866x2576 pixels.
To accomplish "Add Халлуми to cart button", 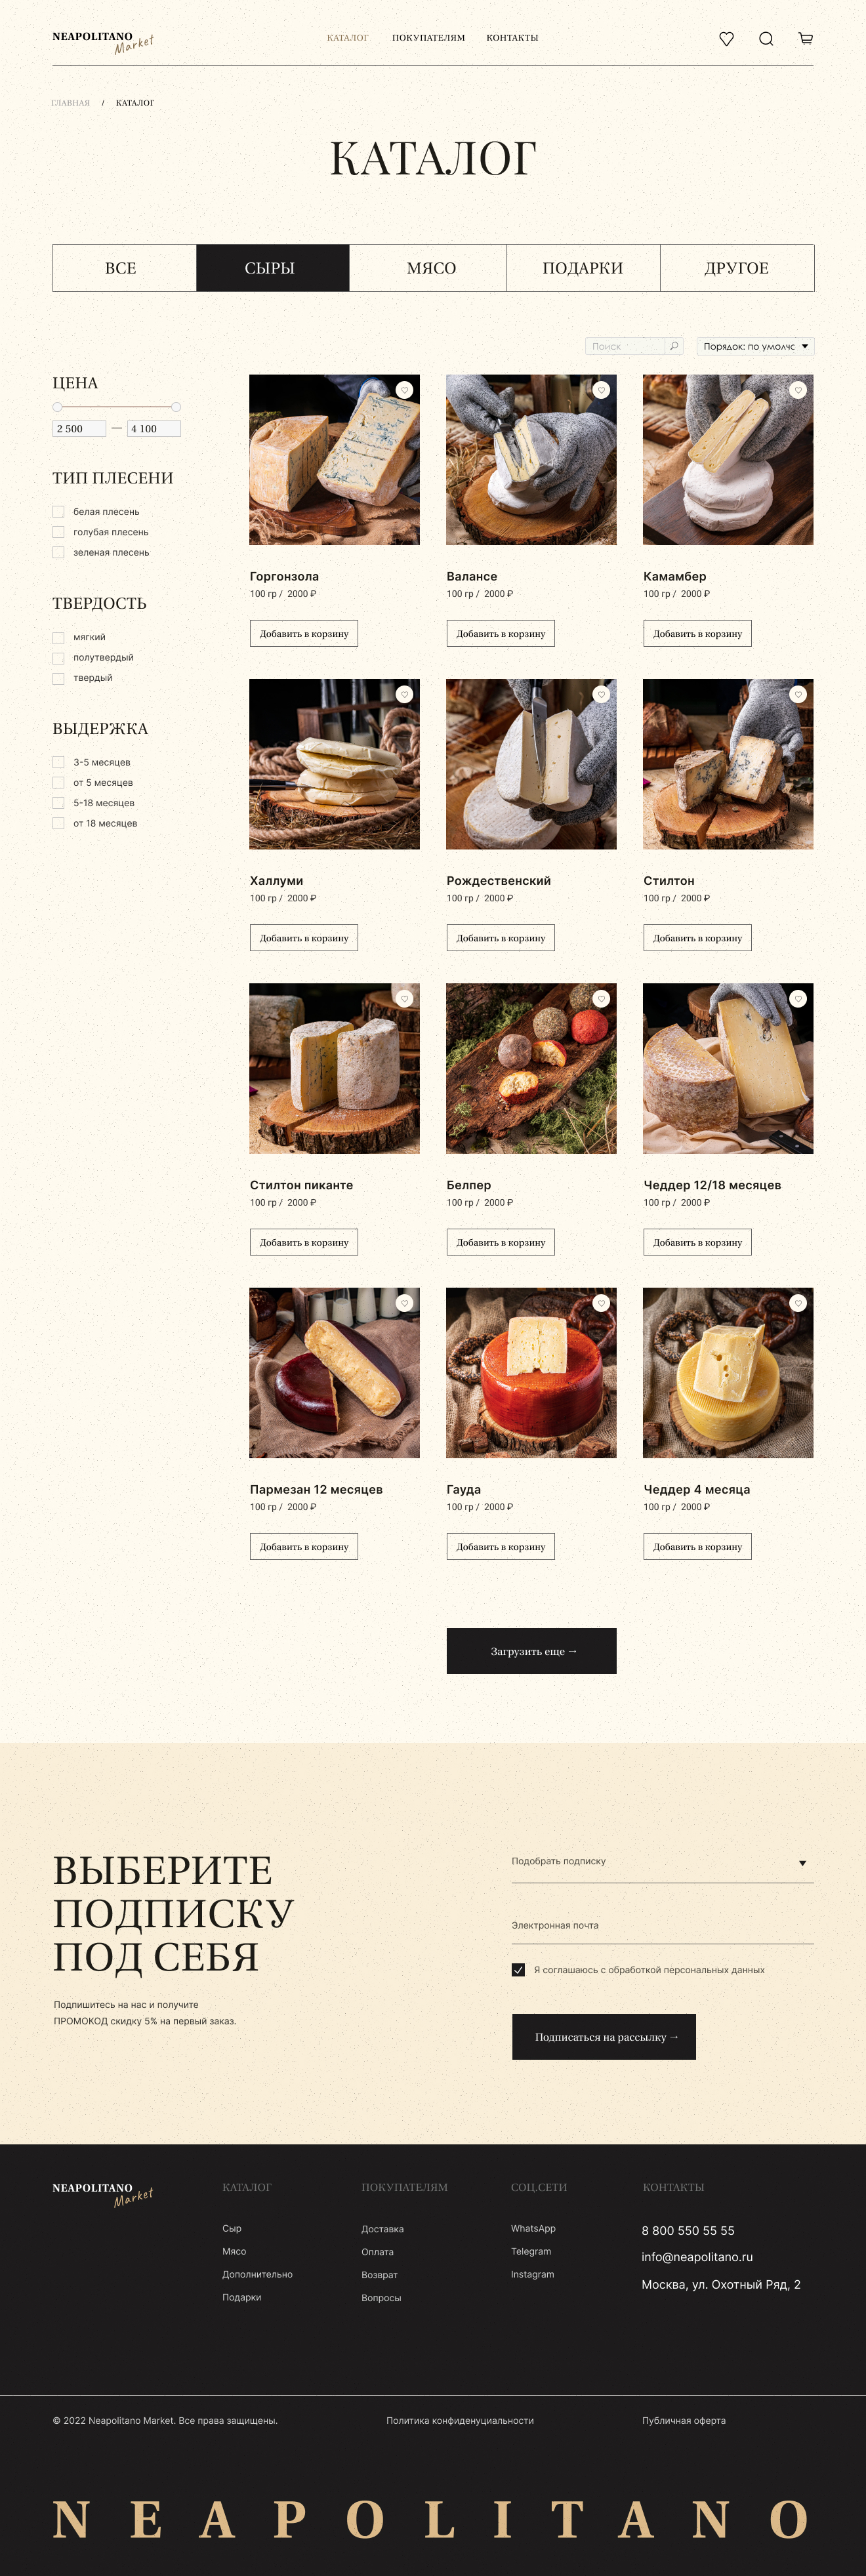I will click(304, 938).
